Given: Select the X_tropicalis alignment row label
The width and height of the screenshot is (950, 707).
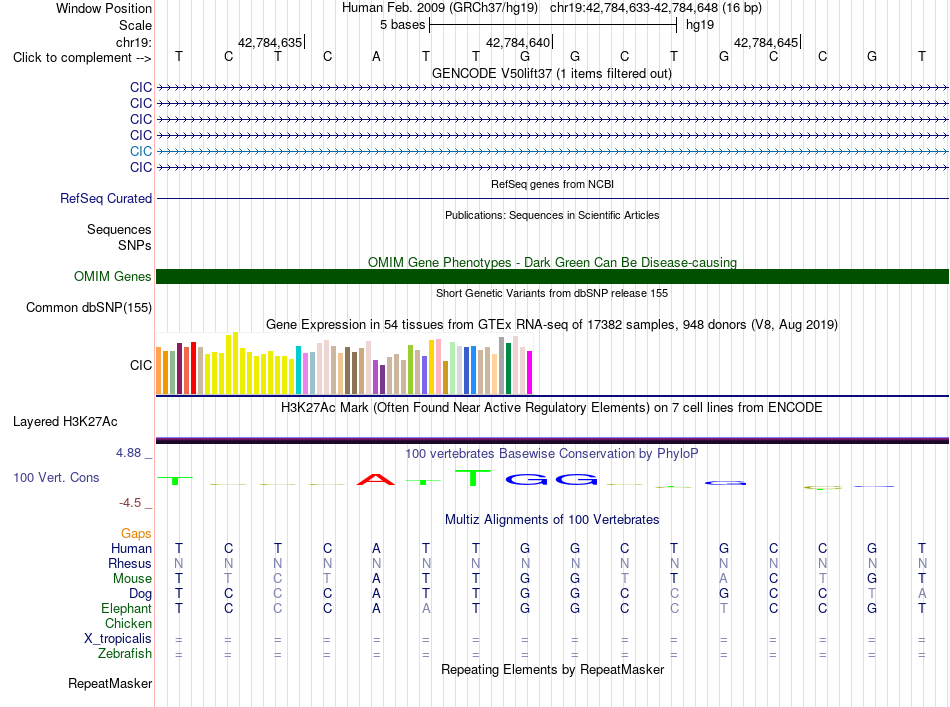Looking at the screenshot, I should [x=118, y=639].
